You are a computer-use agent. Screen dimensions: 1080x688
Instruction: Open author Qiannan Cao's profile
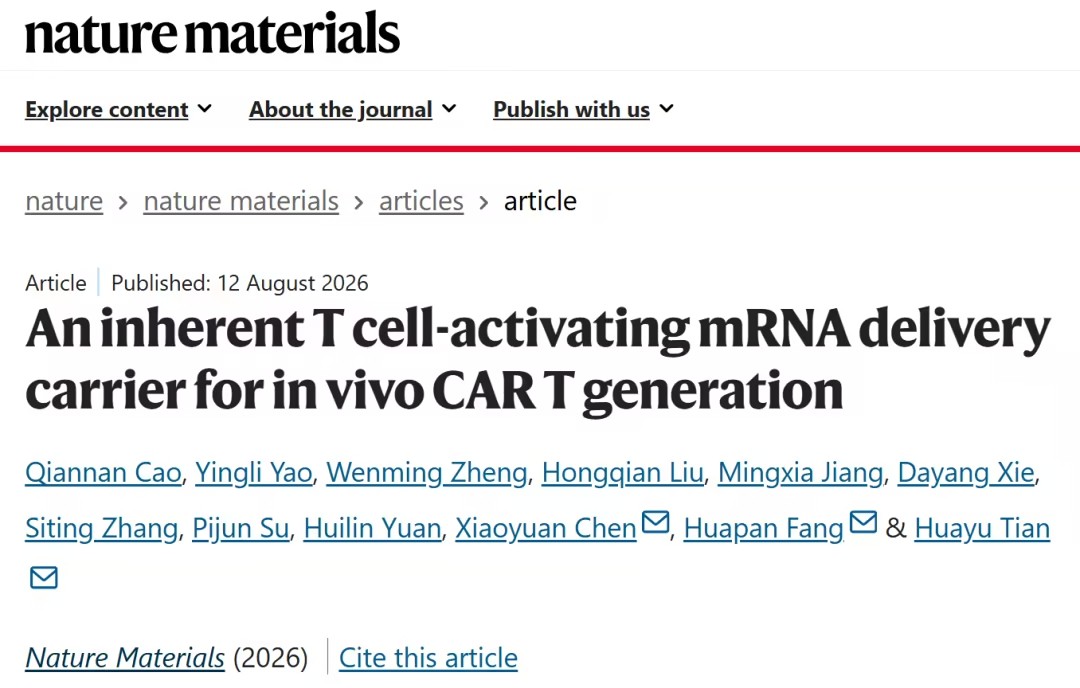(103, 472)
